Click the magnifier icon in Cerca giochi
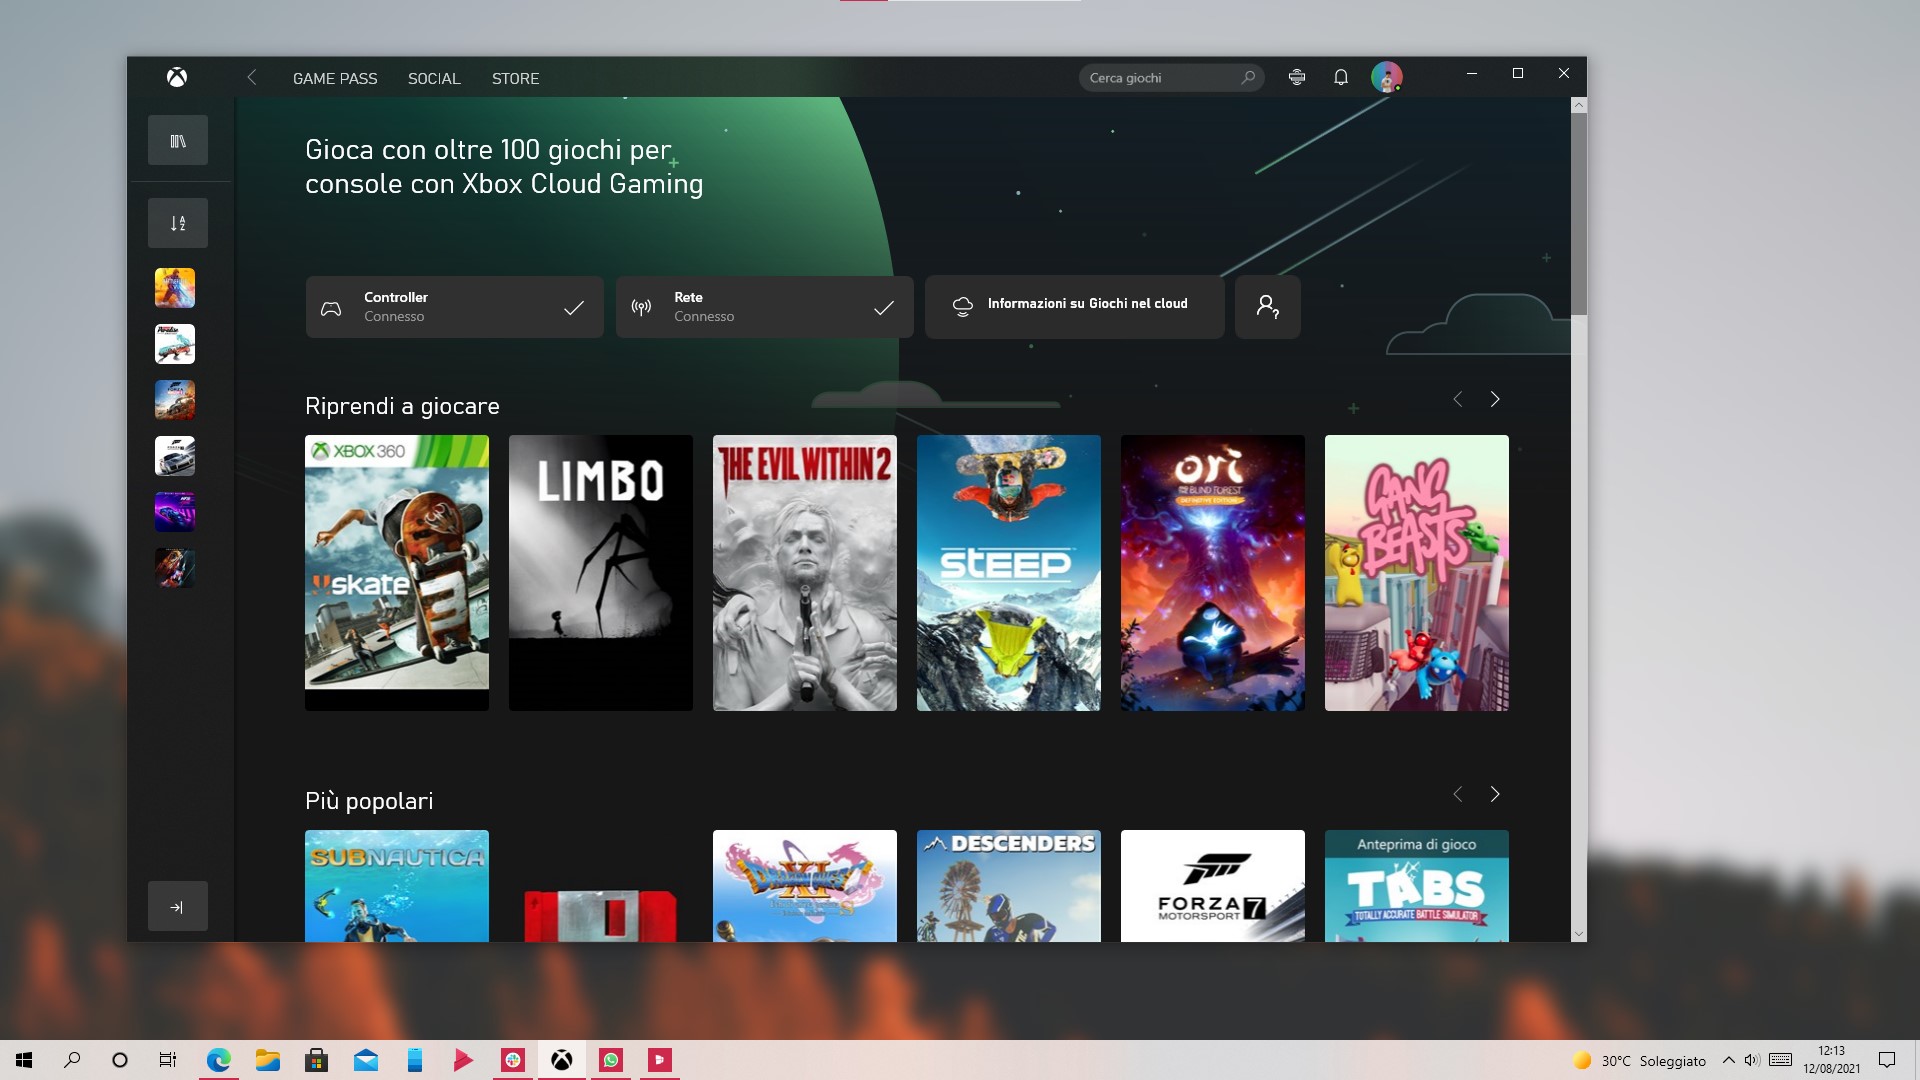This screenshot has width=1920, height=1080. pyautogui.click(x=1248, y=77)
